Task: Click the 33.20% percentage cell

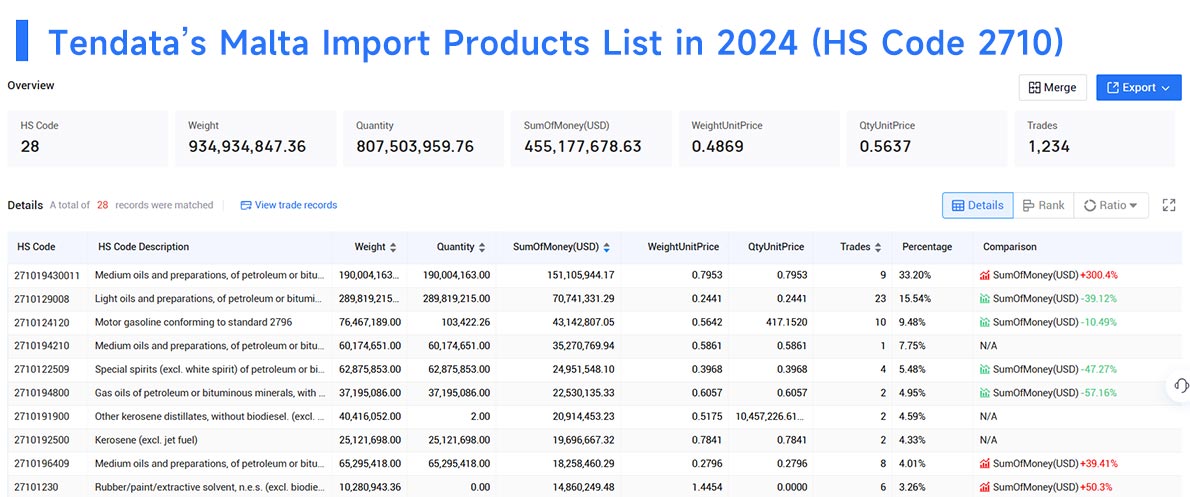Action: (915, 275)
